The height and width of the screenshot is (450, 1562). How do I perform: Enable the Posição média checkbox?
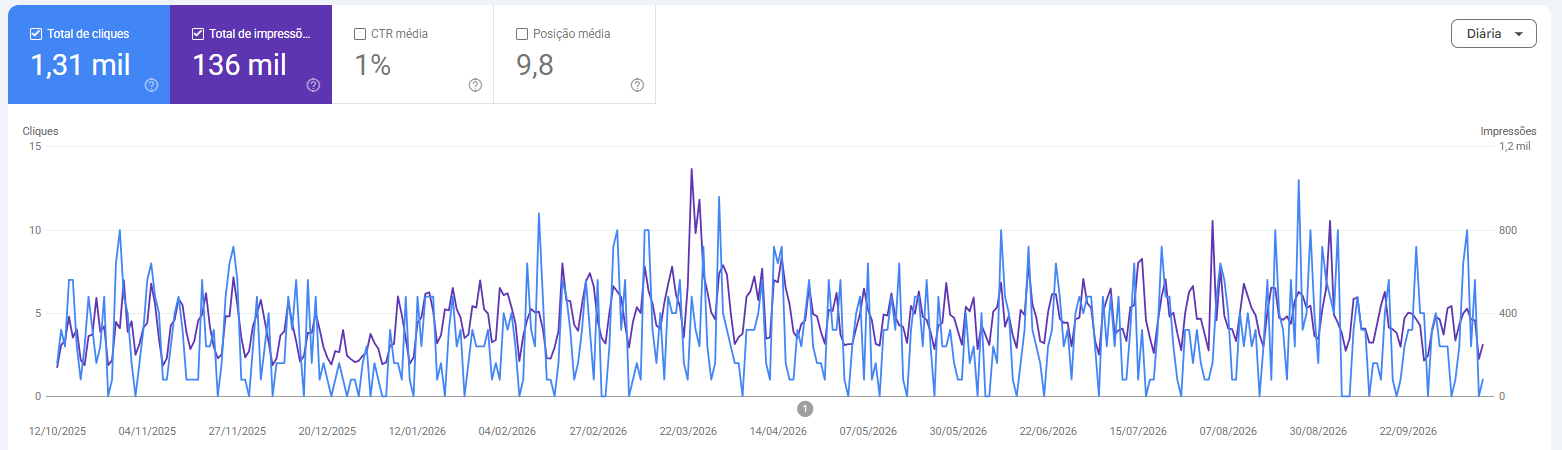522,34
